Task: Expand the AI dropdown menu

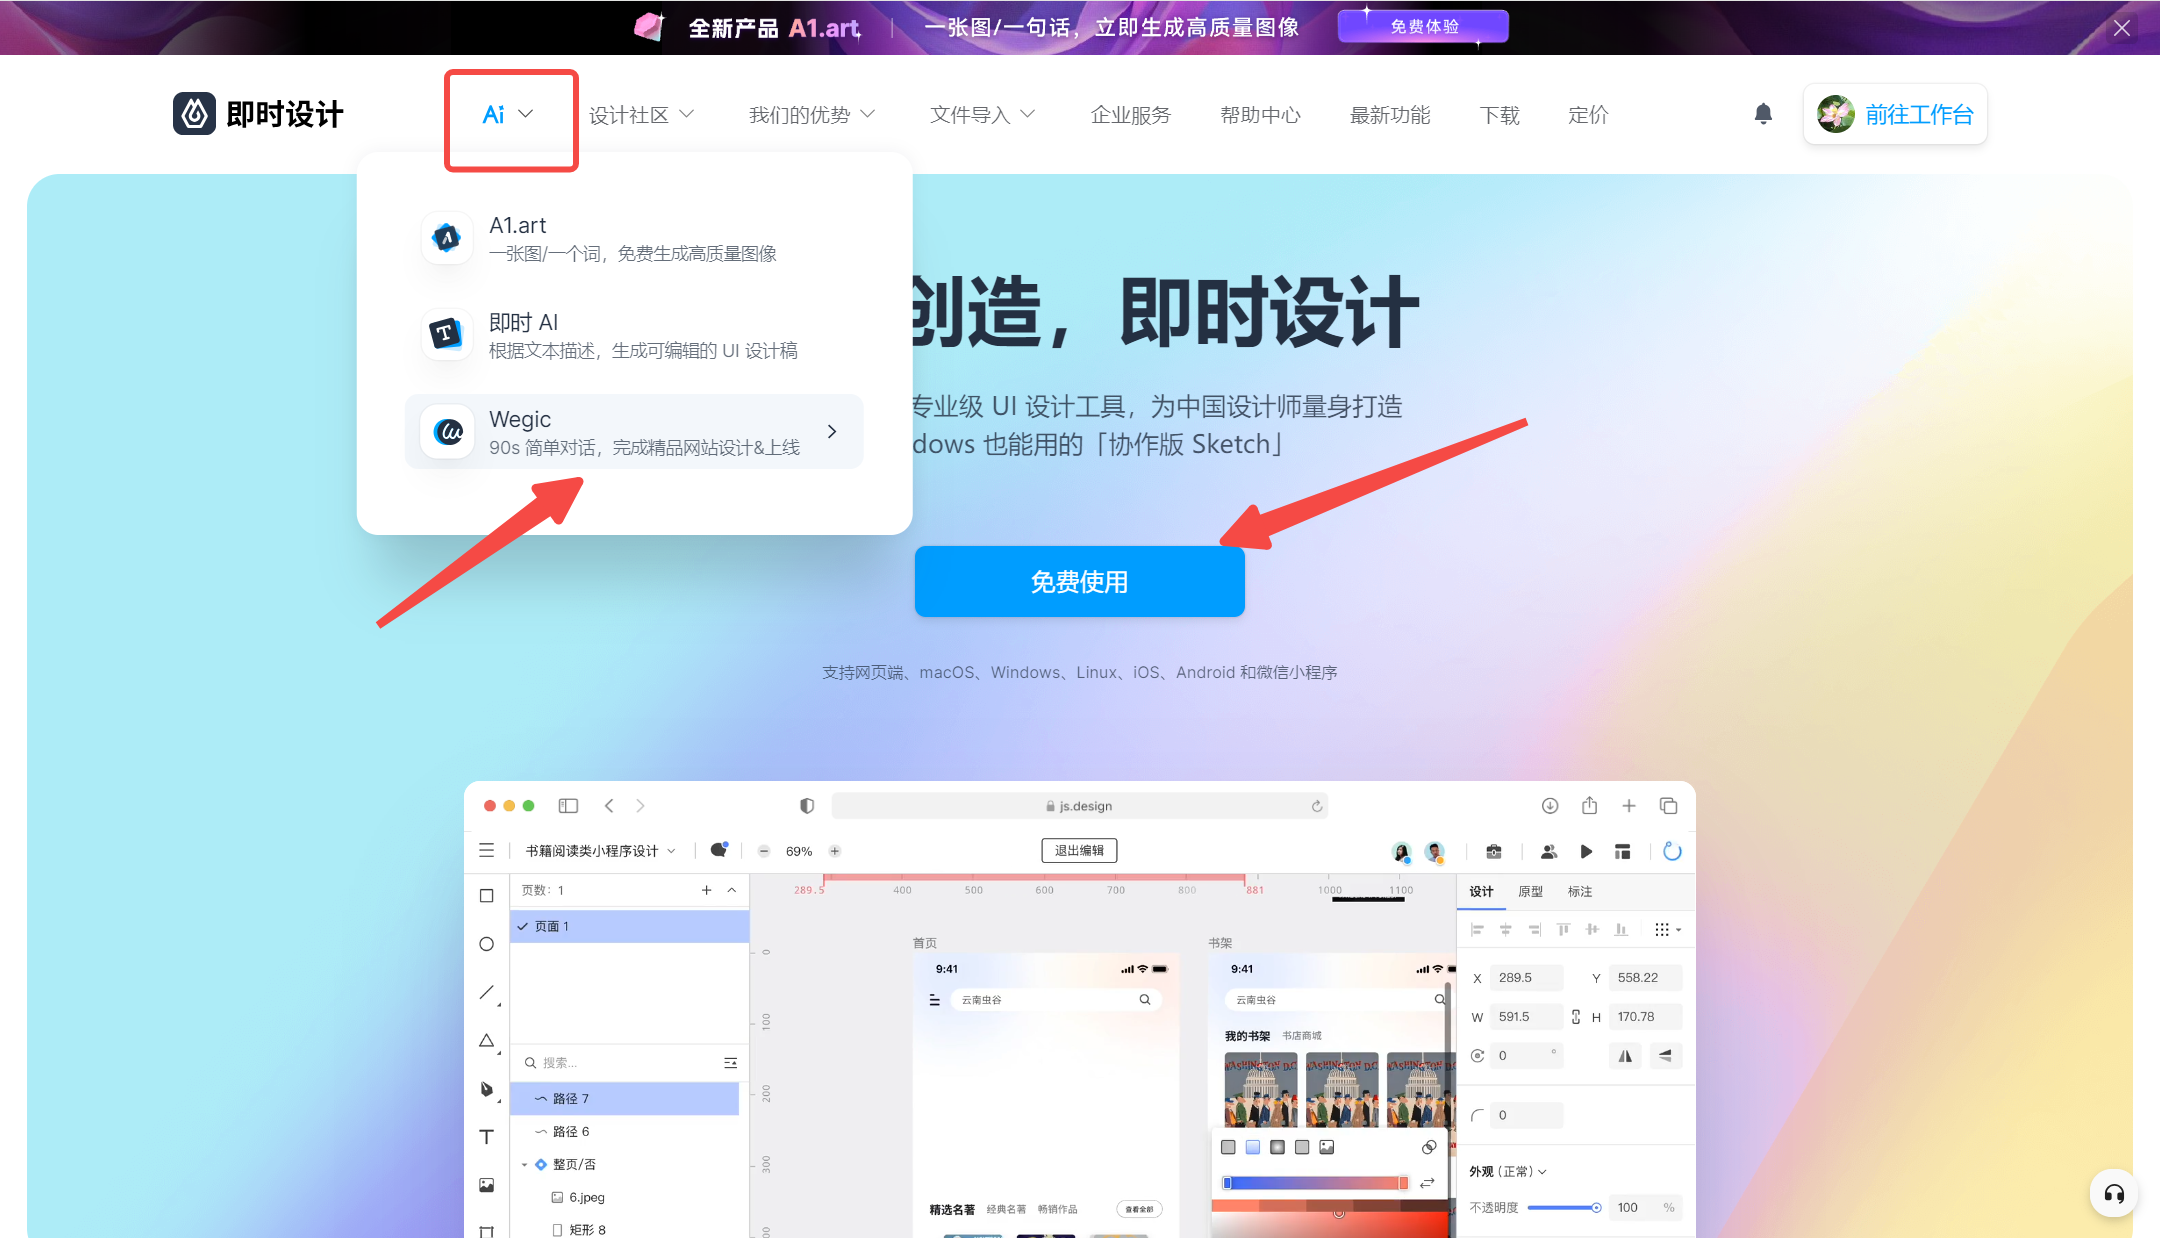Action: [x=512, y=114]
